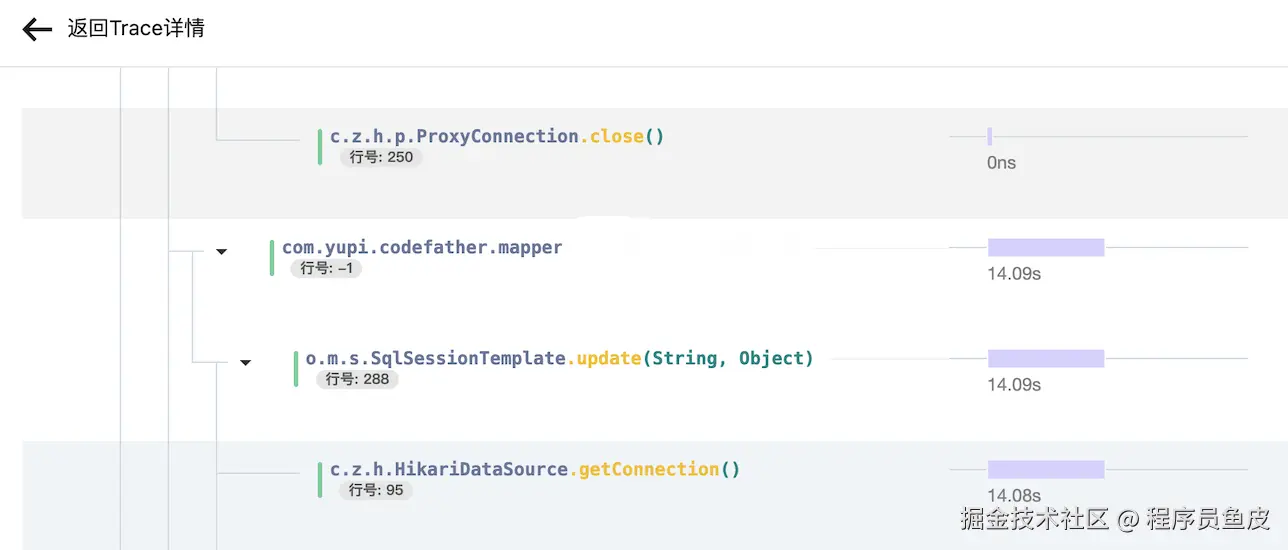This screenshot has width=1288, height=550.
Task: Click the getConnection 14.08s duration bar
Action: point(1045,470)
